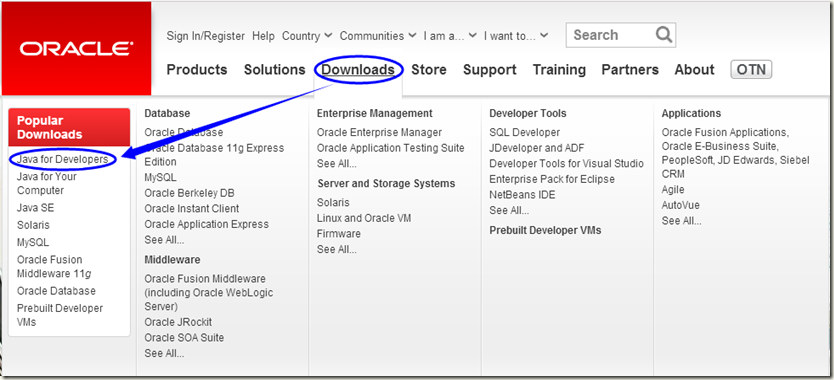Click the Popular Downloads header

coord(69,127)
